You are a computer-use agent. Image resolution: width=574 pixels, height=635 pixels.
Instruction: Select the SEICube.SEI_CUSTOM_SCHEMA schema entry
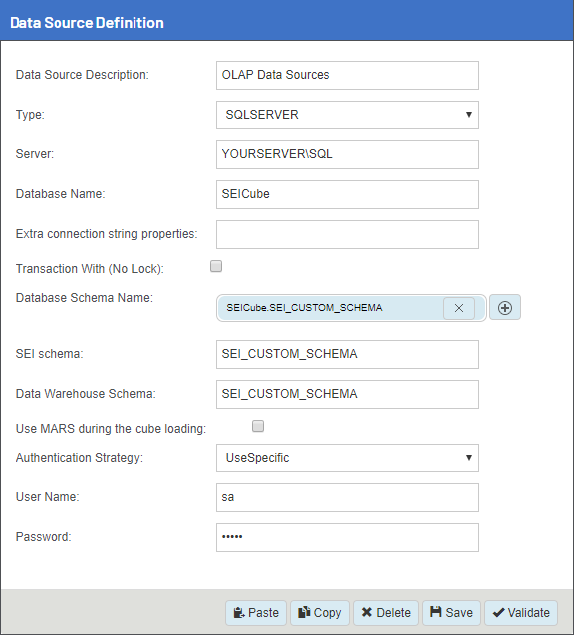(x=304, y=308)
